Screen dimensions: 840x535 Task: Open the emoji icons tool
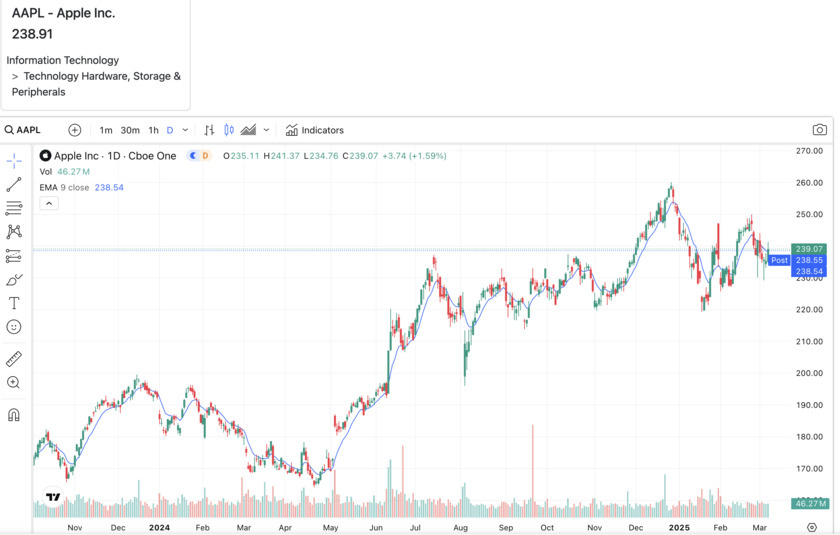14,327
